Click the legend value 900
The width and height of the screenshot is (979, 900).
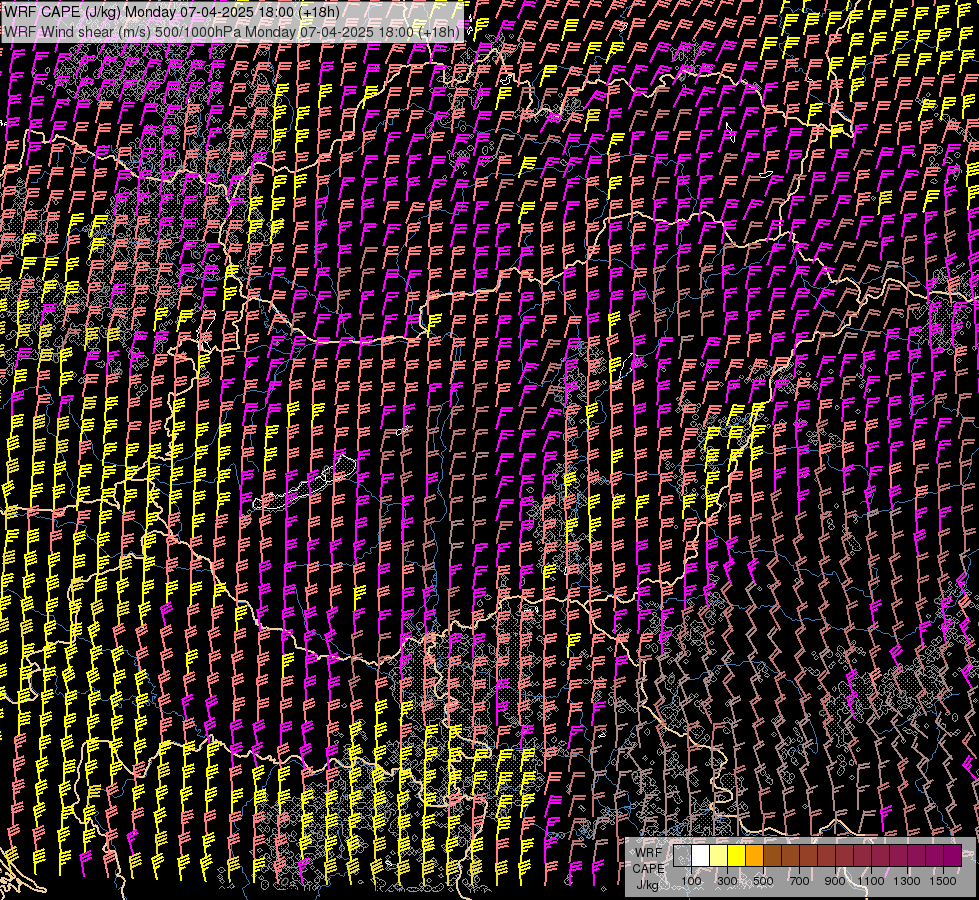point(835,881)
